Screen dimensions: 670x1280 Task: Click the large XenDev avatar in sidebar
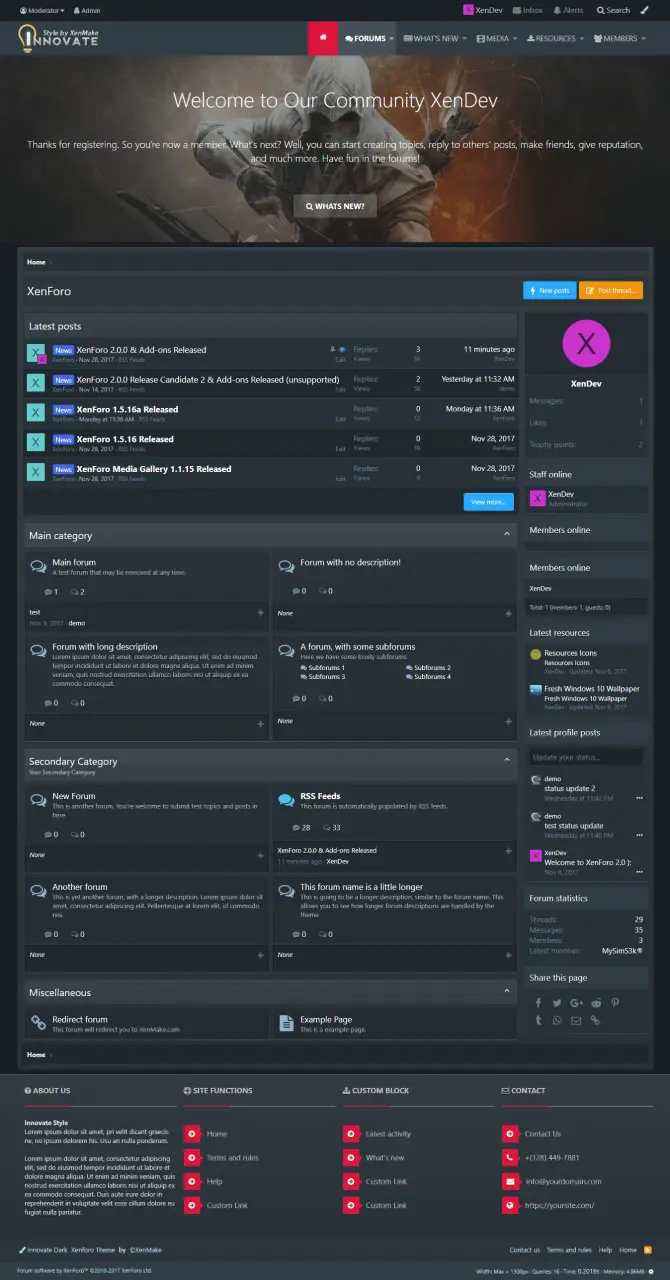point(586,344)
